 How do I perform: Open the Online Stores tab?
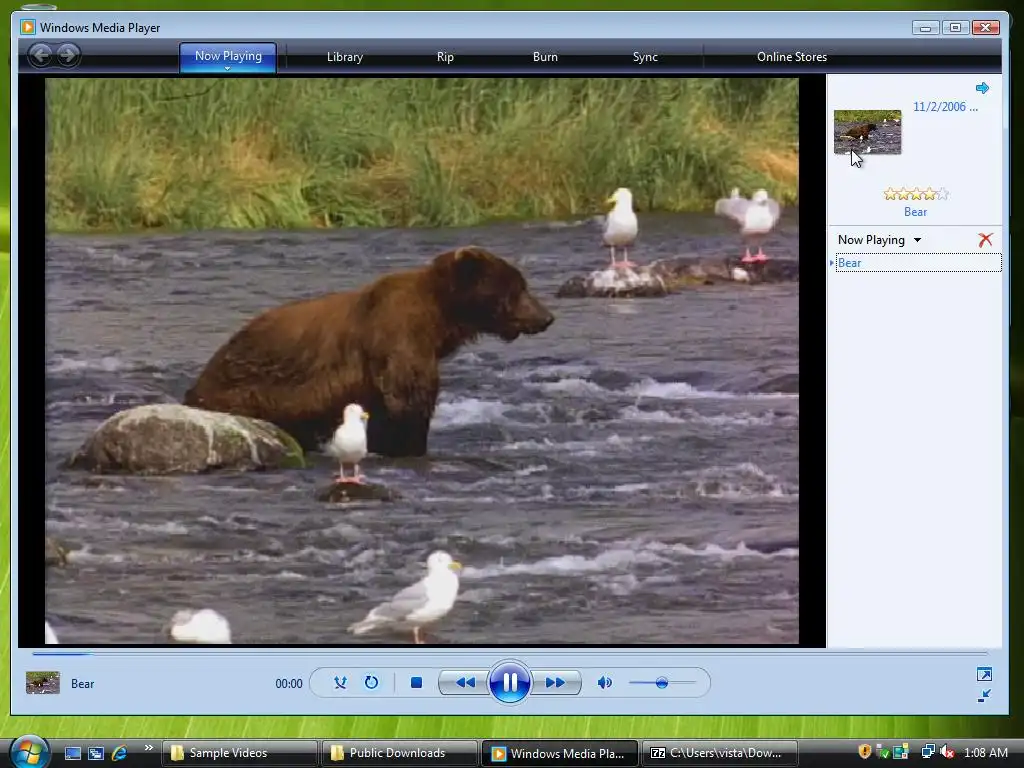(792, 57)
